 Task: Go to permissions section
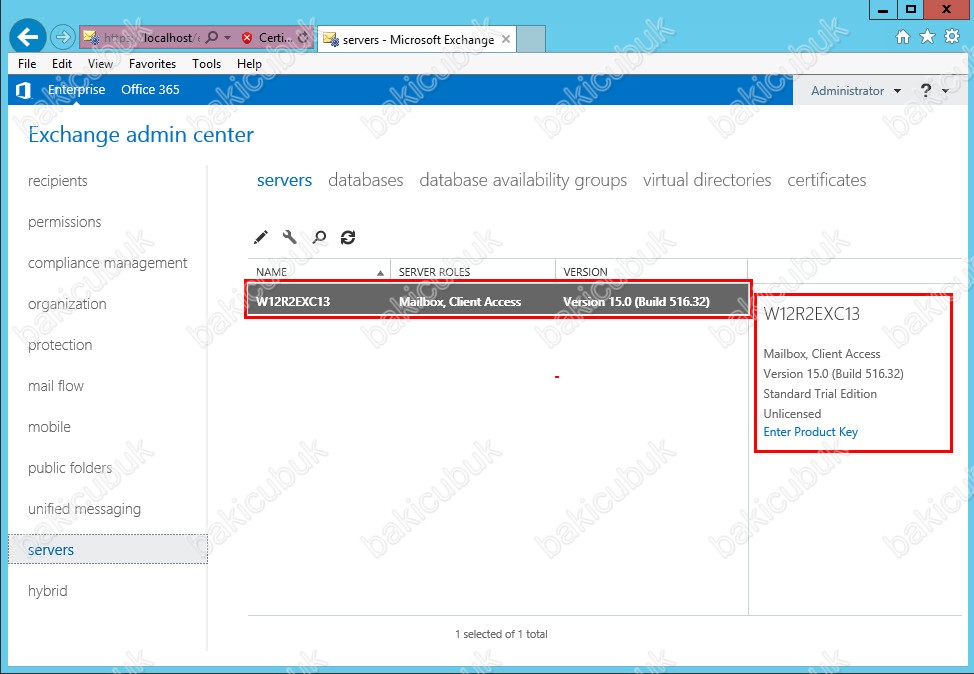pos(65,222)
